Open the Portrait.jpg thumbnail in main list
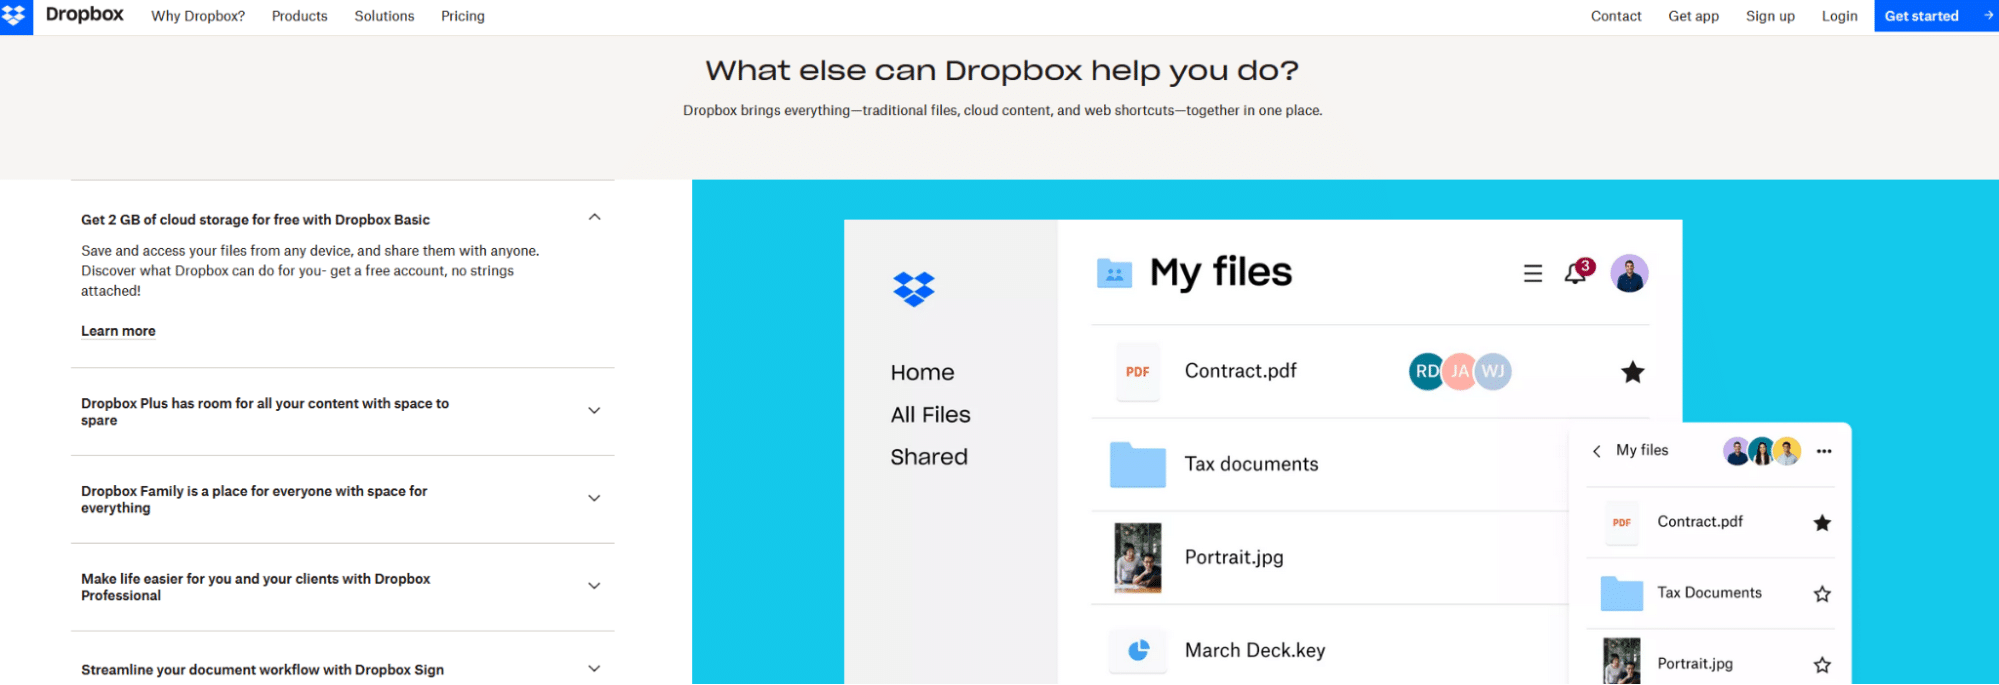Viewport: 1999px width, 685px height. pyautogui.click(x=1138, y=558)
